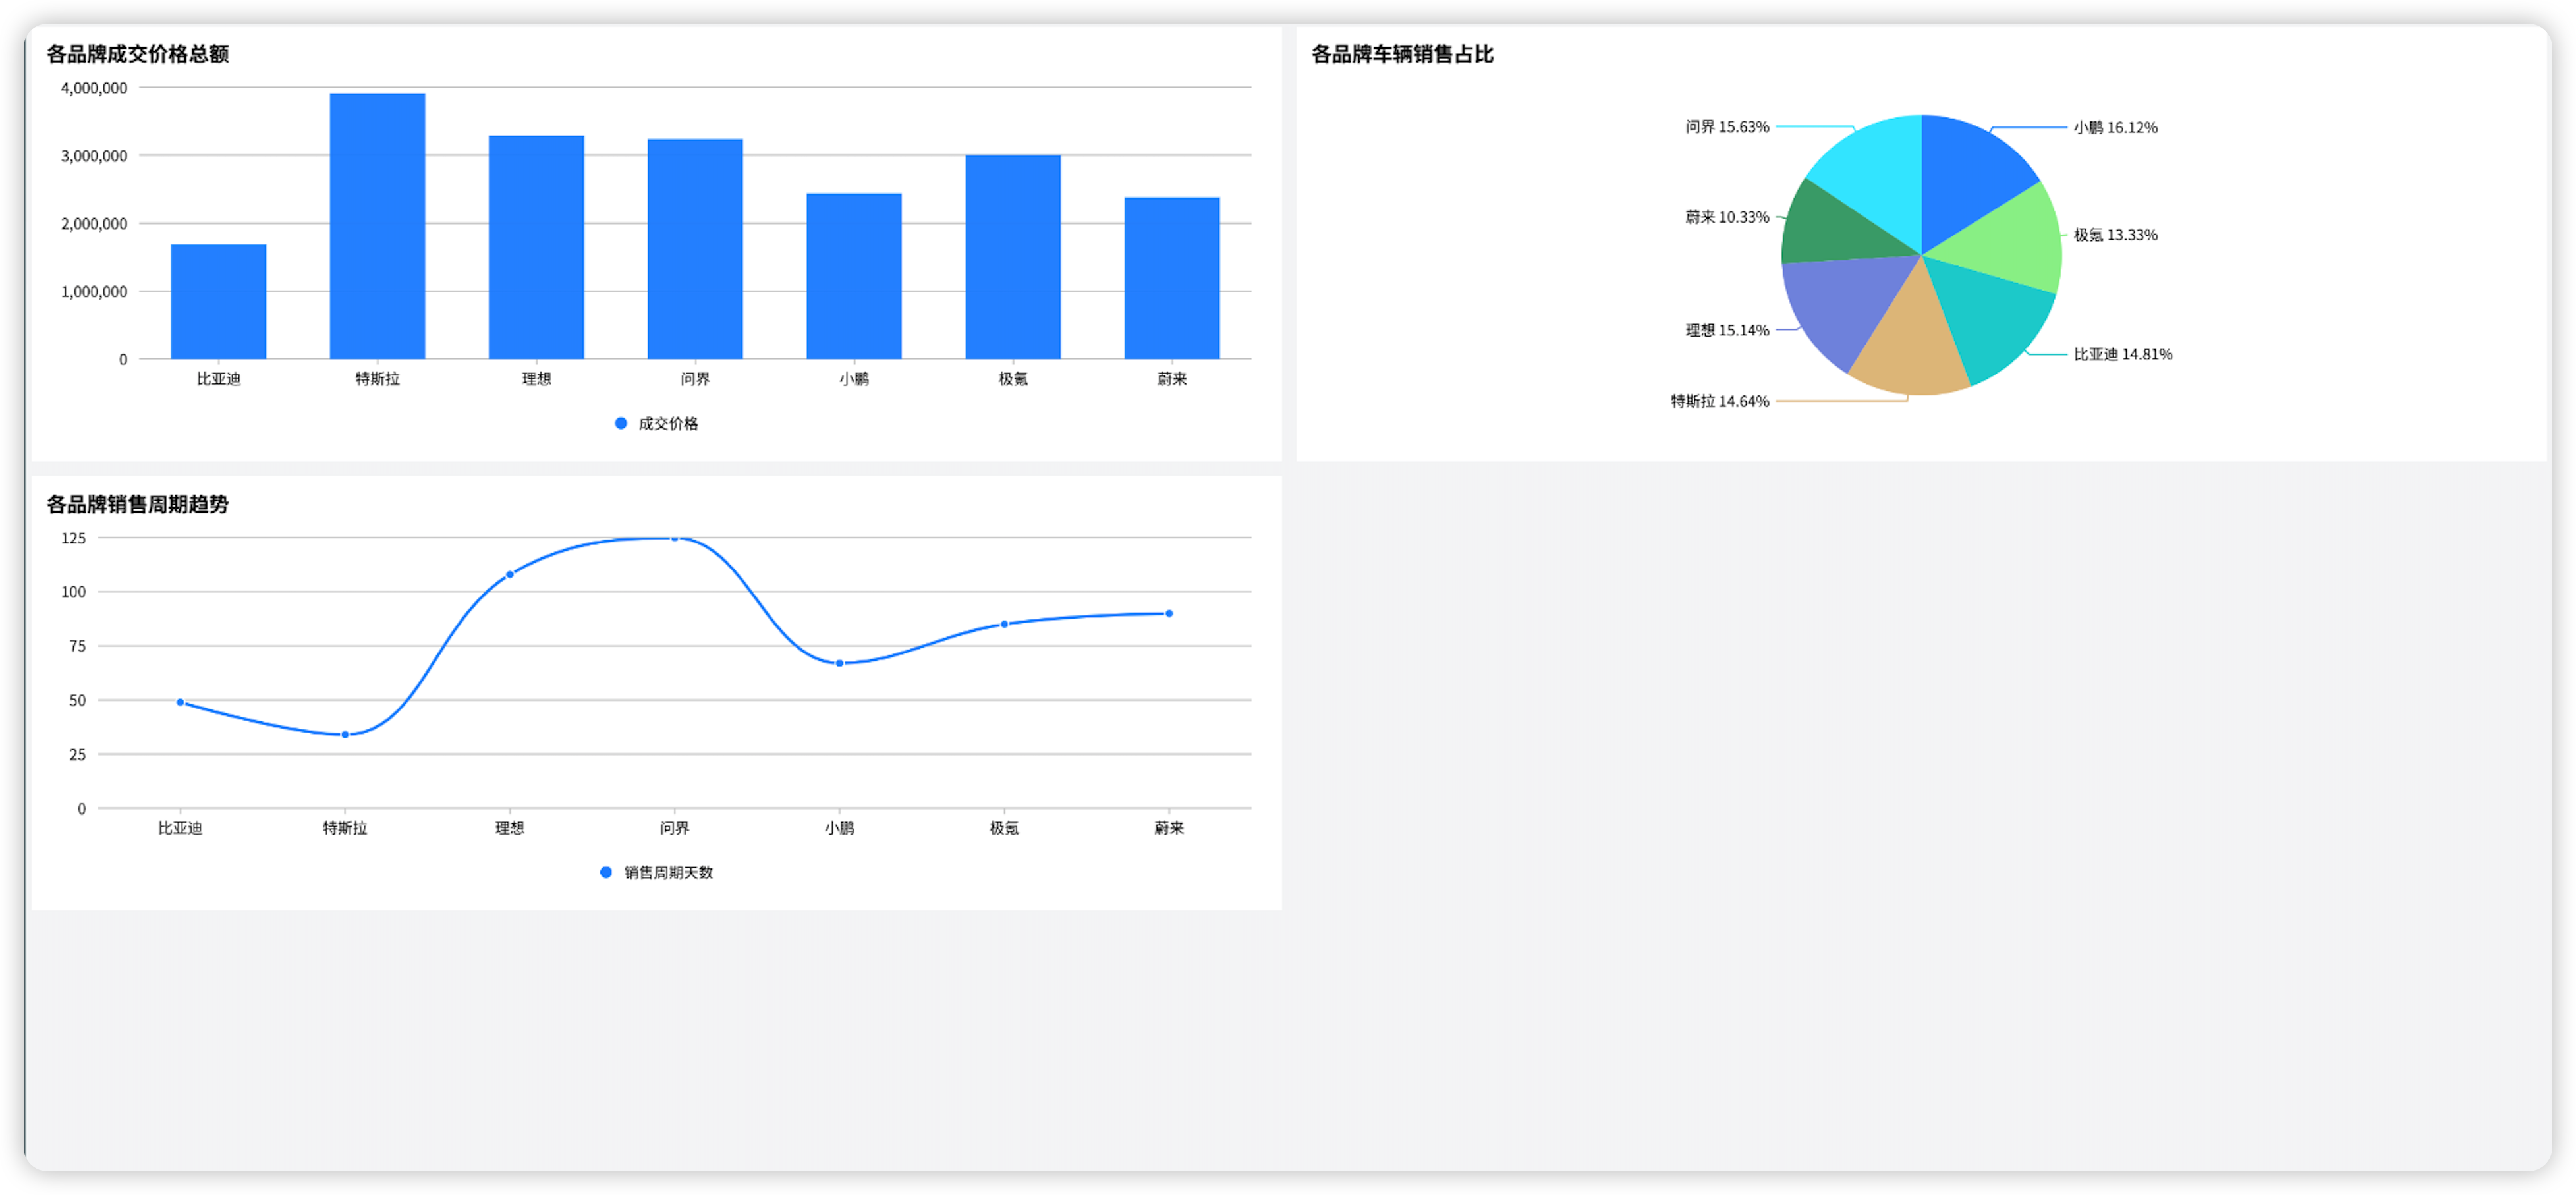2576x1195 pixels.
Task: Select the 极氪 data point on the line chart
Action: tap(1005, 624)
